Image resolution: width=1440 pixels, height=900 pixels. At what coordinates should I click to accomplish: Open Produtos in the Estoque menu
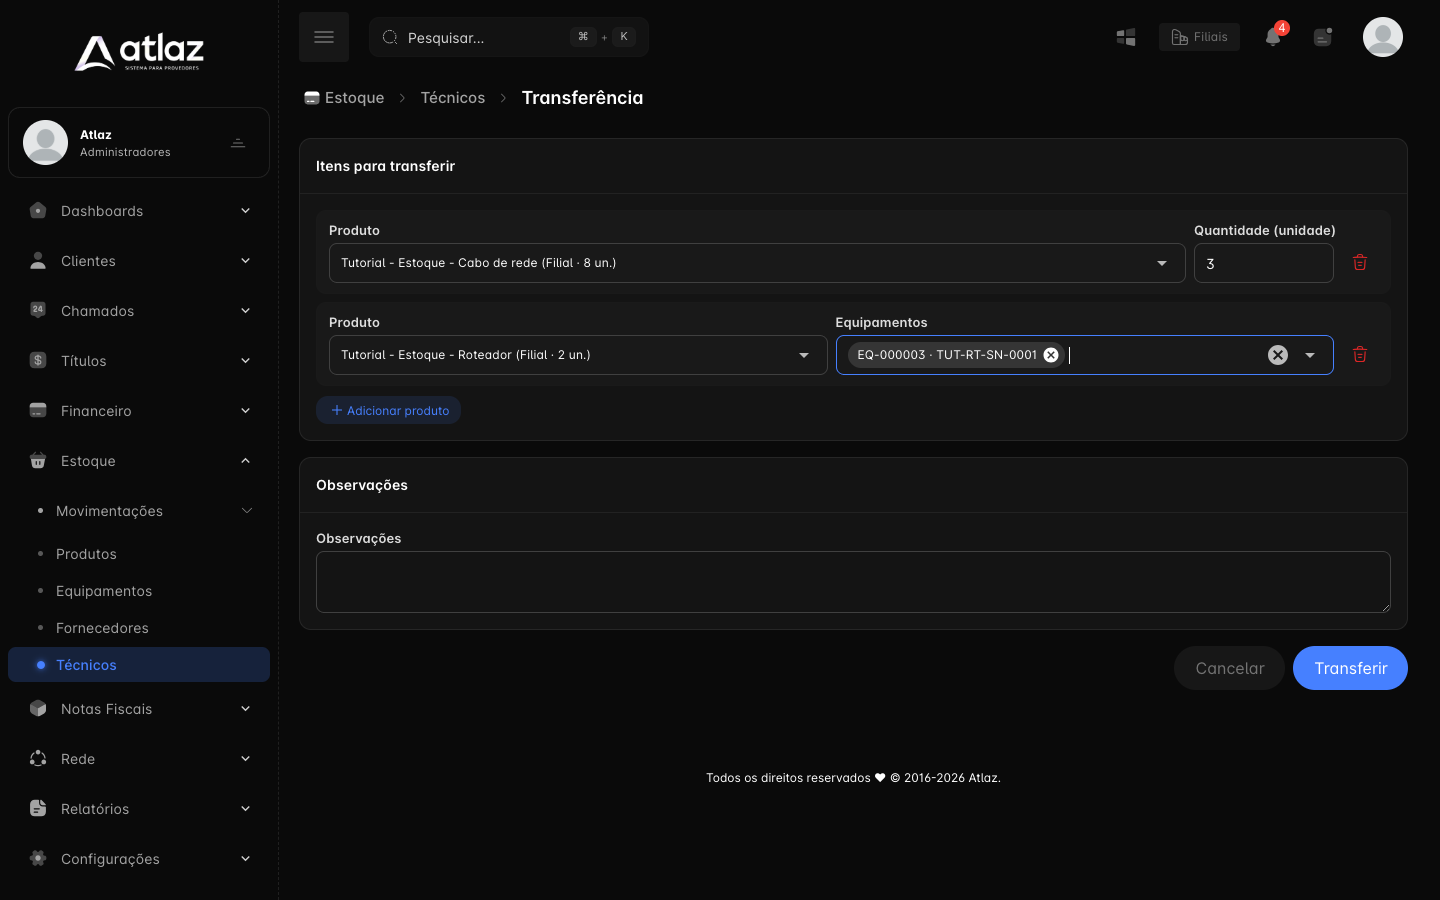click(86, 554)
